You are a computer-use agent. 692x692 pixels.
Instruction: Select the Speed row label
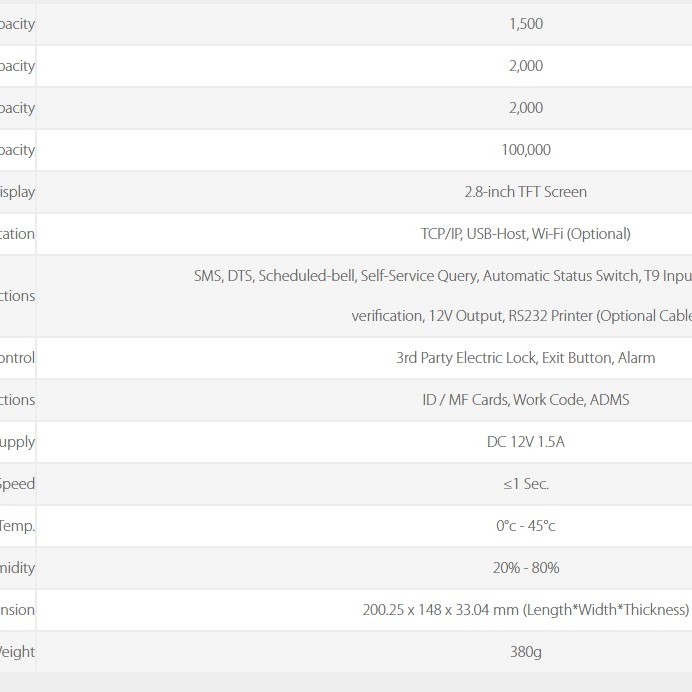click(x=17, y=484)
